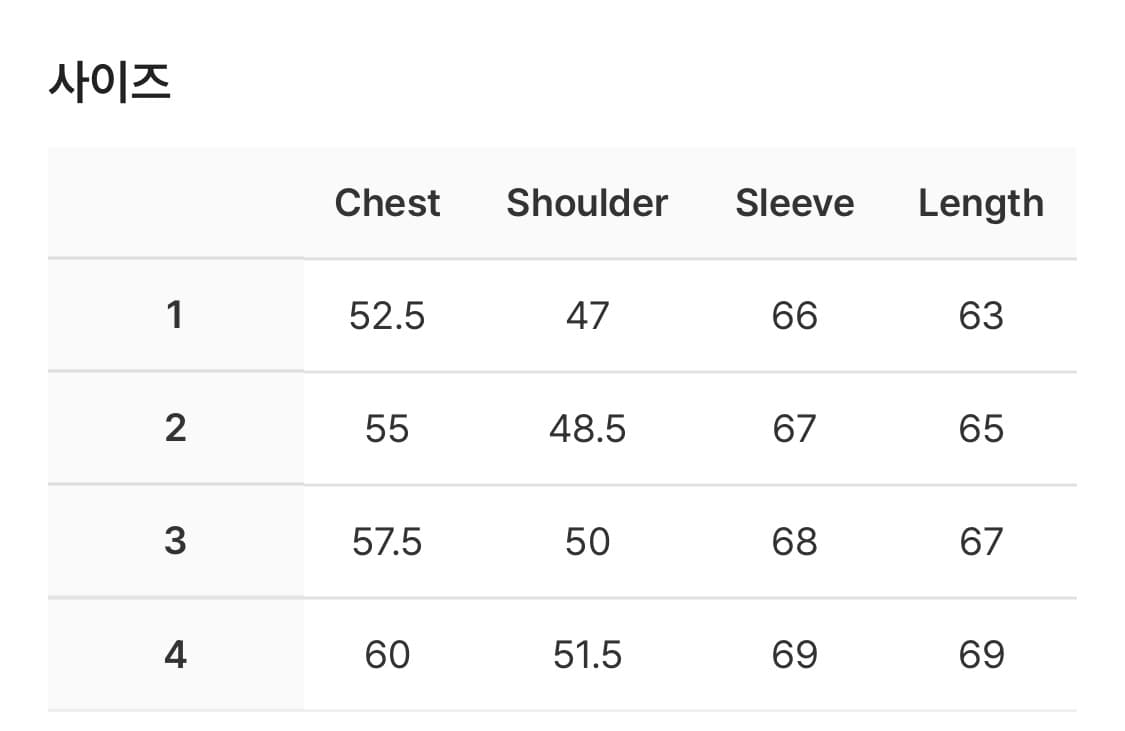Click shoulder value 48.5
The image size is (1125, 731).
pyautogui.click(x=587, y=429)
